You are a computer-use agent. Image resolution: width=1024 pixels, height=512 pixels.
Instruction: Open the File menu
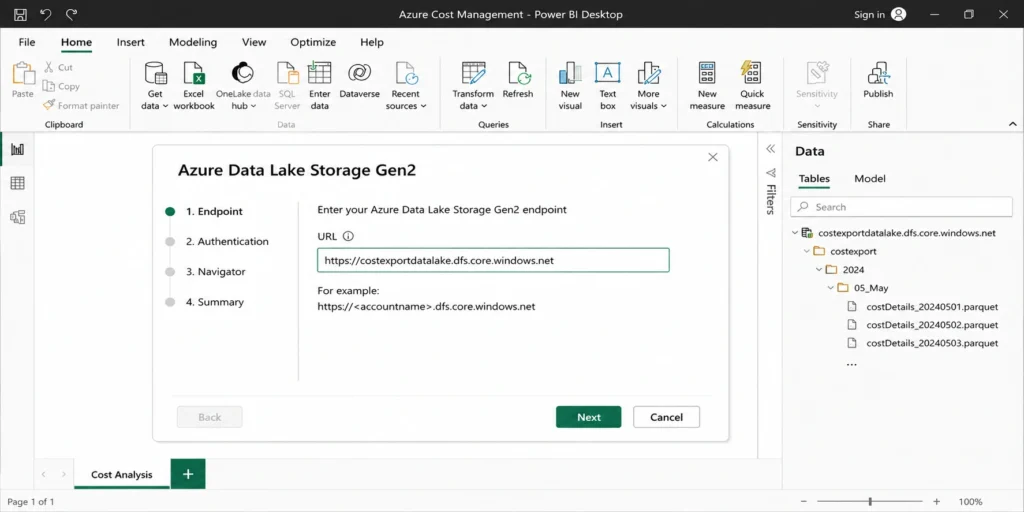coord(27,42)
